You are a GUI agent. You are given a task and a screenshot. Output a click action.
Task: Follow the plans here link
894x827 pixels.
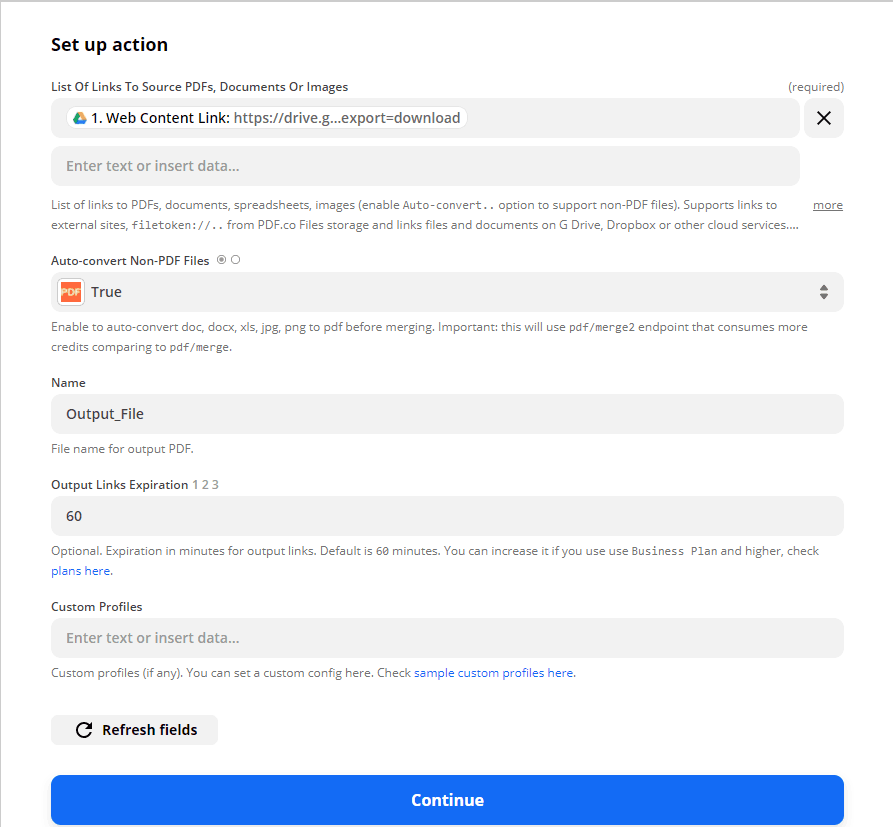[x=80, y=570]
